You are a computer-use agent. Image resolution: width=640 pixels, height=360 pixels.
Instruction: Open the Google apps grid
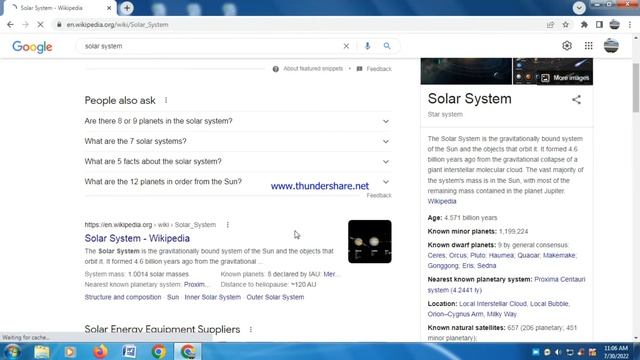588,46
